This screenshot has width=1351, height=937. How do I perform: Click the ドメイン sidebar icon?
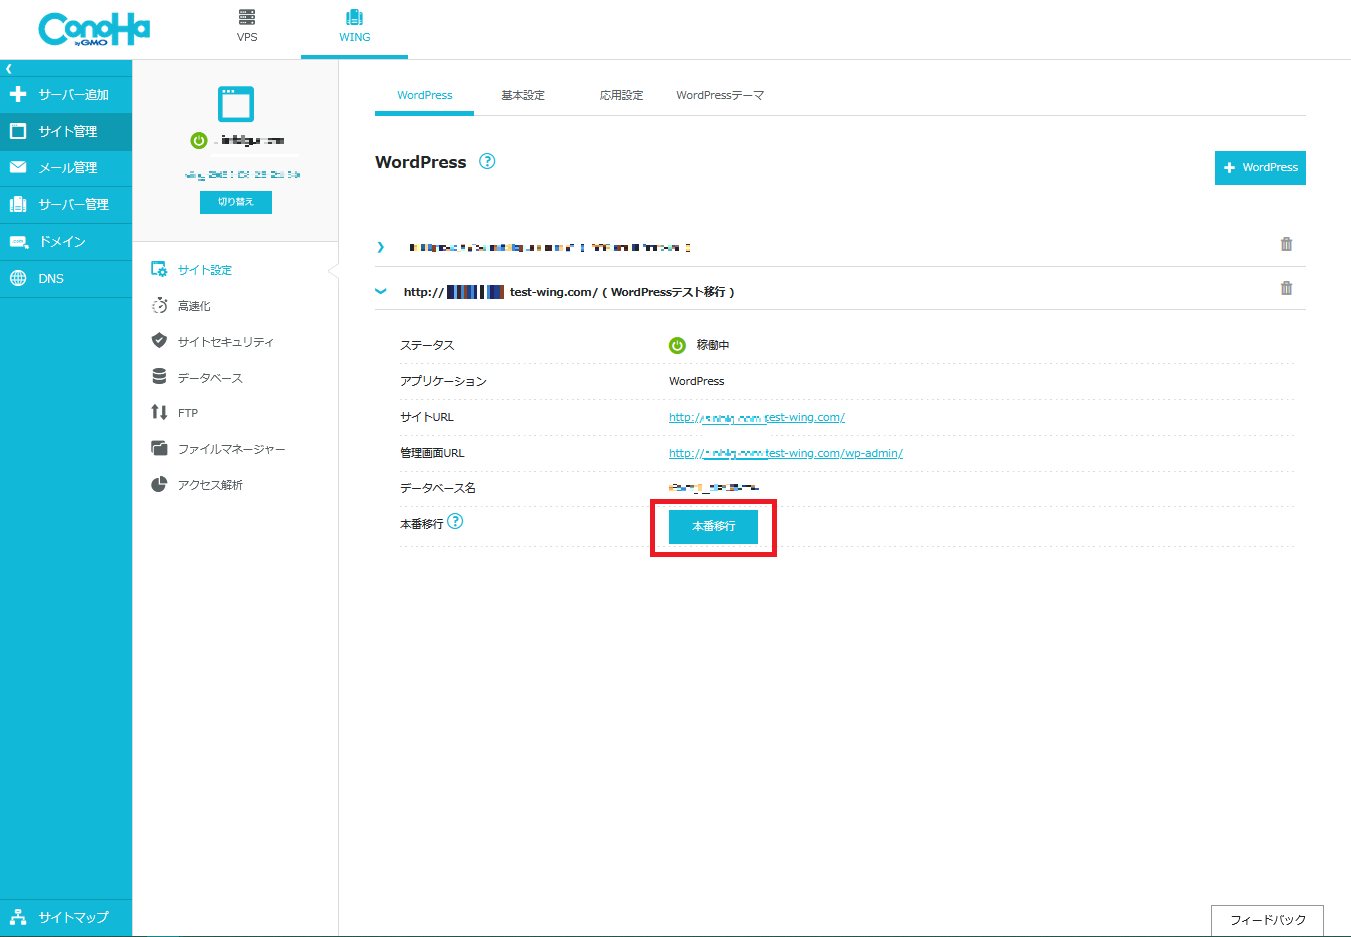[18, 241]
